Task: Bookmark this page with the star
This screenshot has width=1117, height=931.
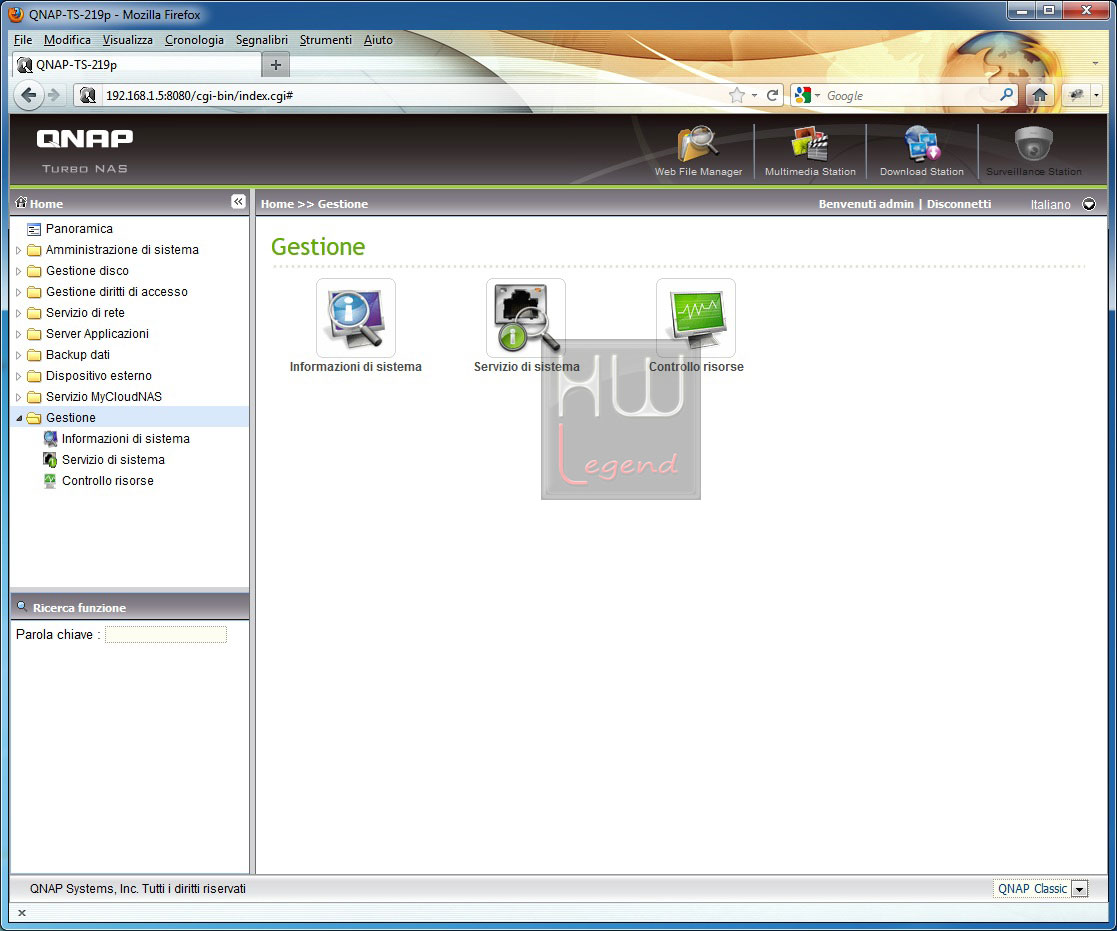Action: pyautogui.click(x=737, y=95)
